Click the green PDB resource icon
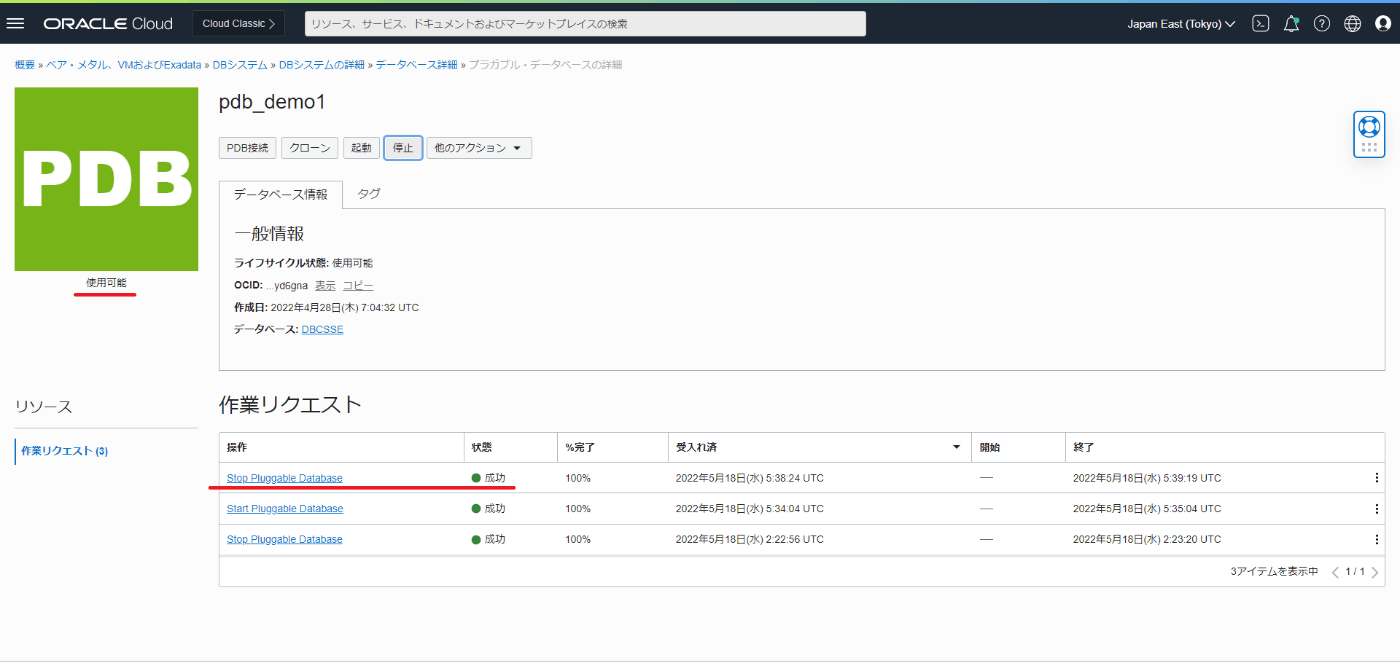 [106, 179]
